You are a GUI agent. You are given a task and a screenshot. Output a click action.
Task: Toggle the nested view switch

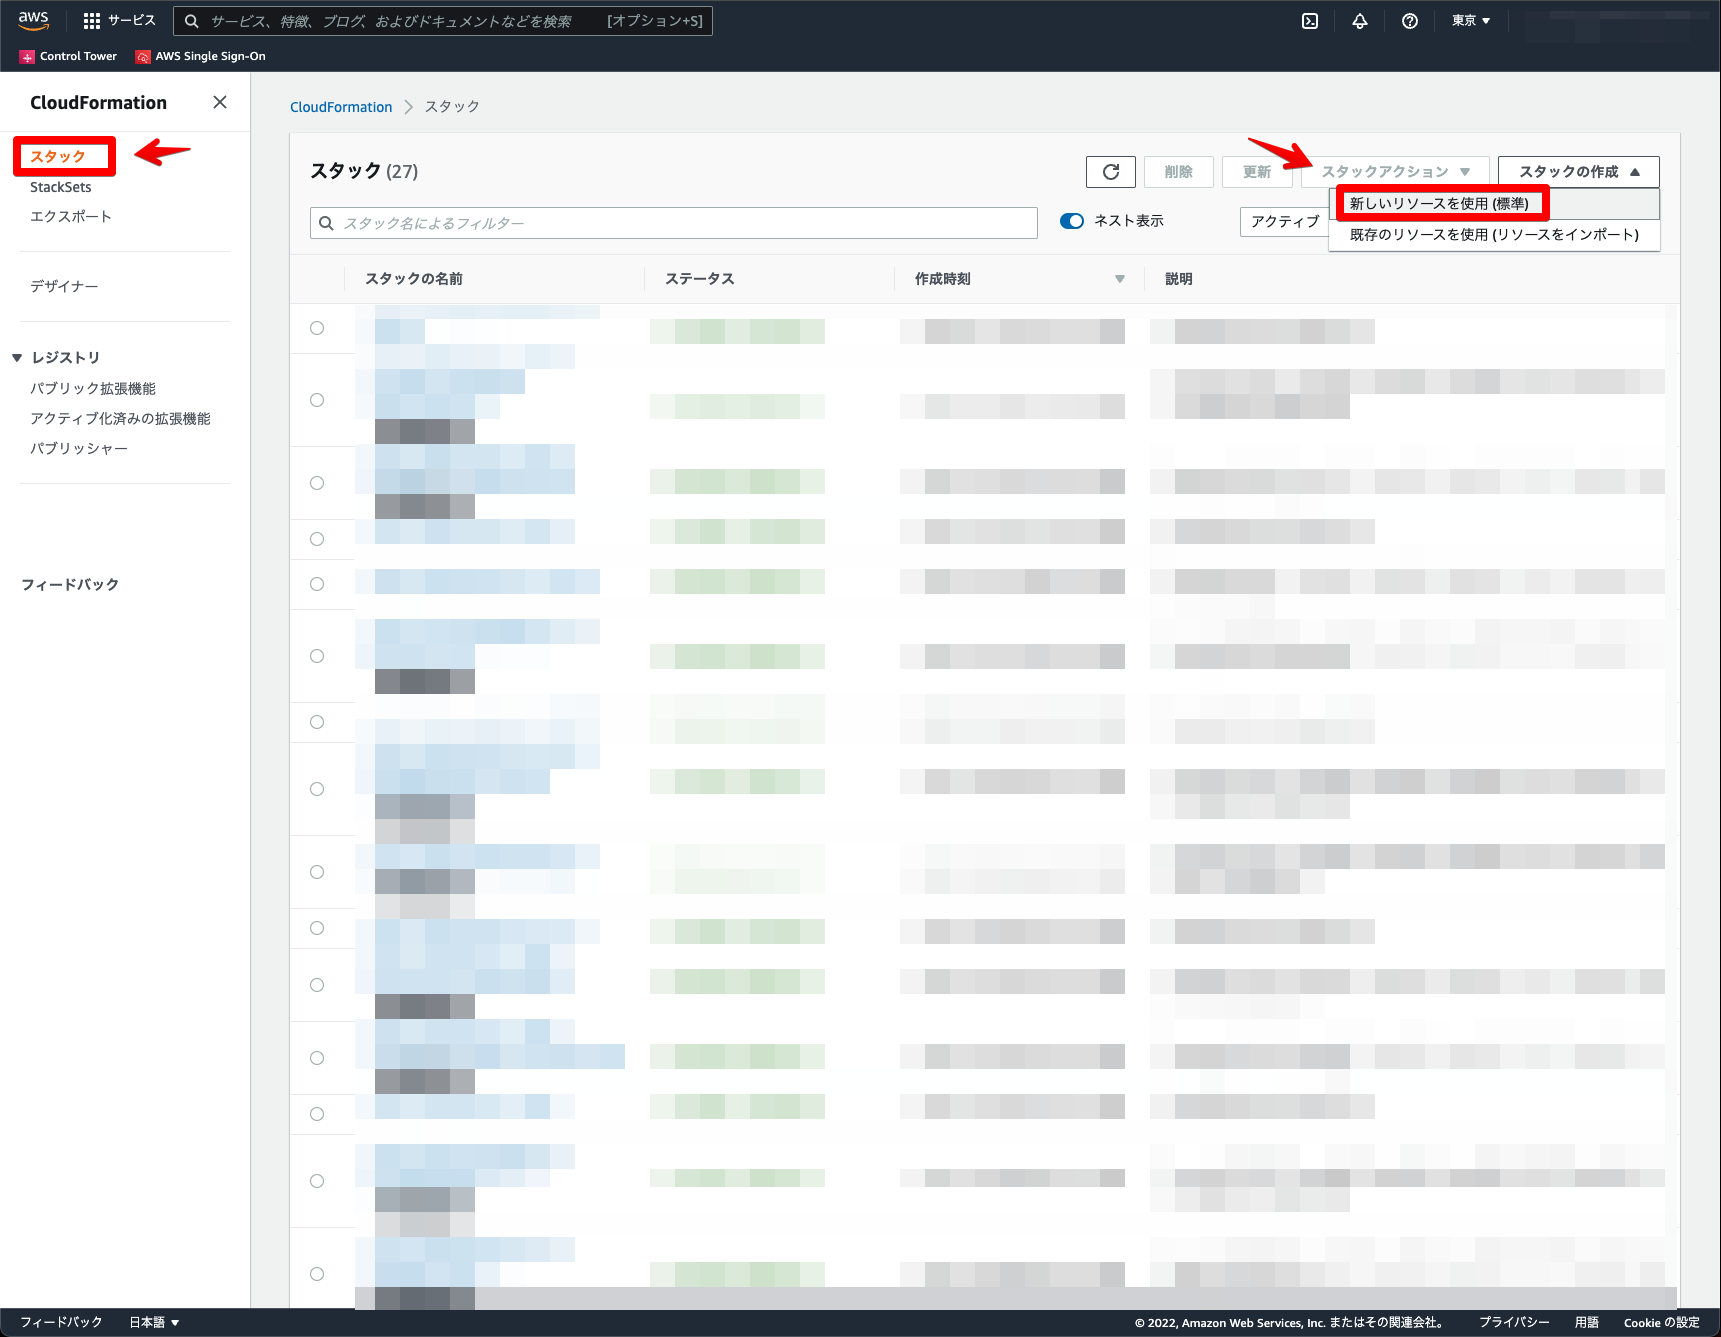coord(1072,221)
